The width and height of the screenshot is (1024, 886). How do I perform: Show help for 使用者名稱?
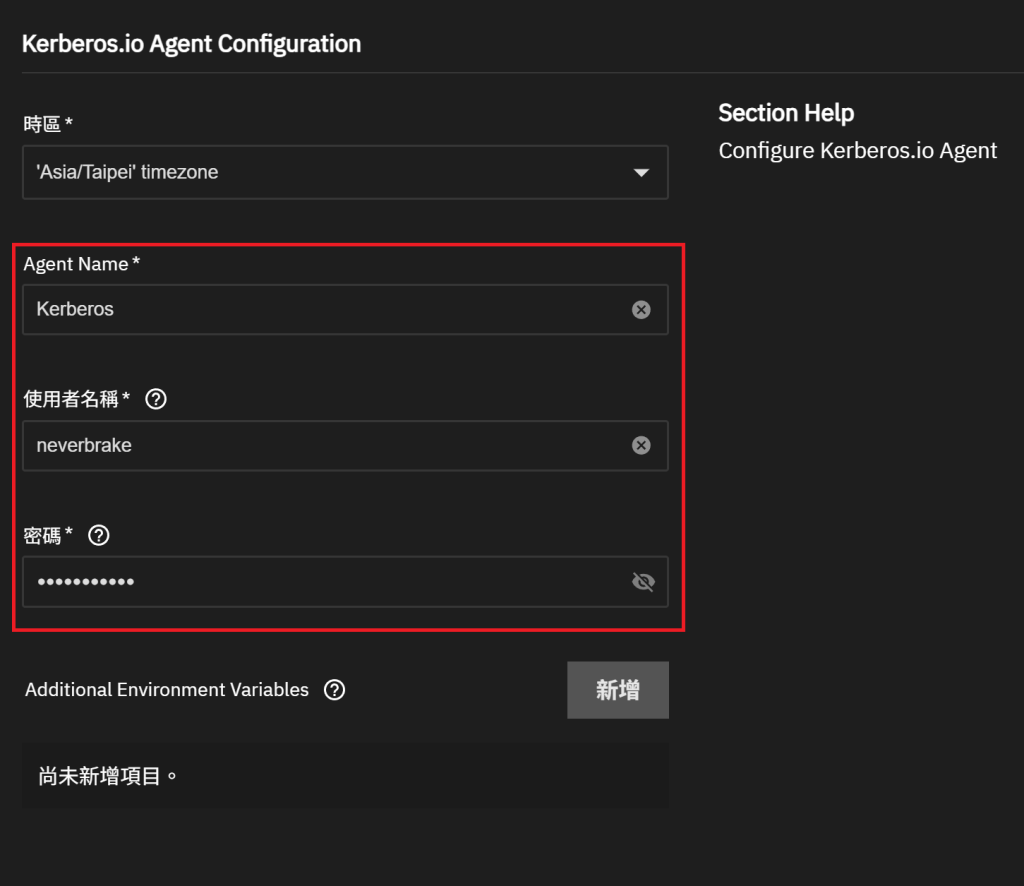155,399
